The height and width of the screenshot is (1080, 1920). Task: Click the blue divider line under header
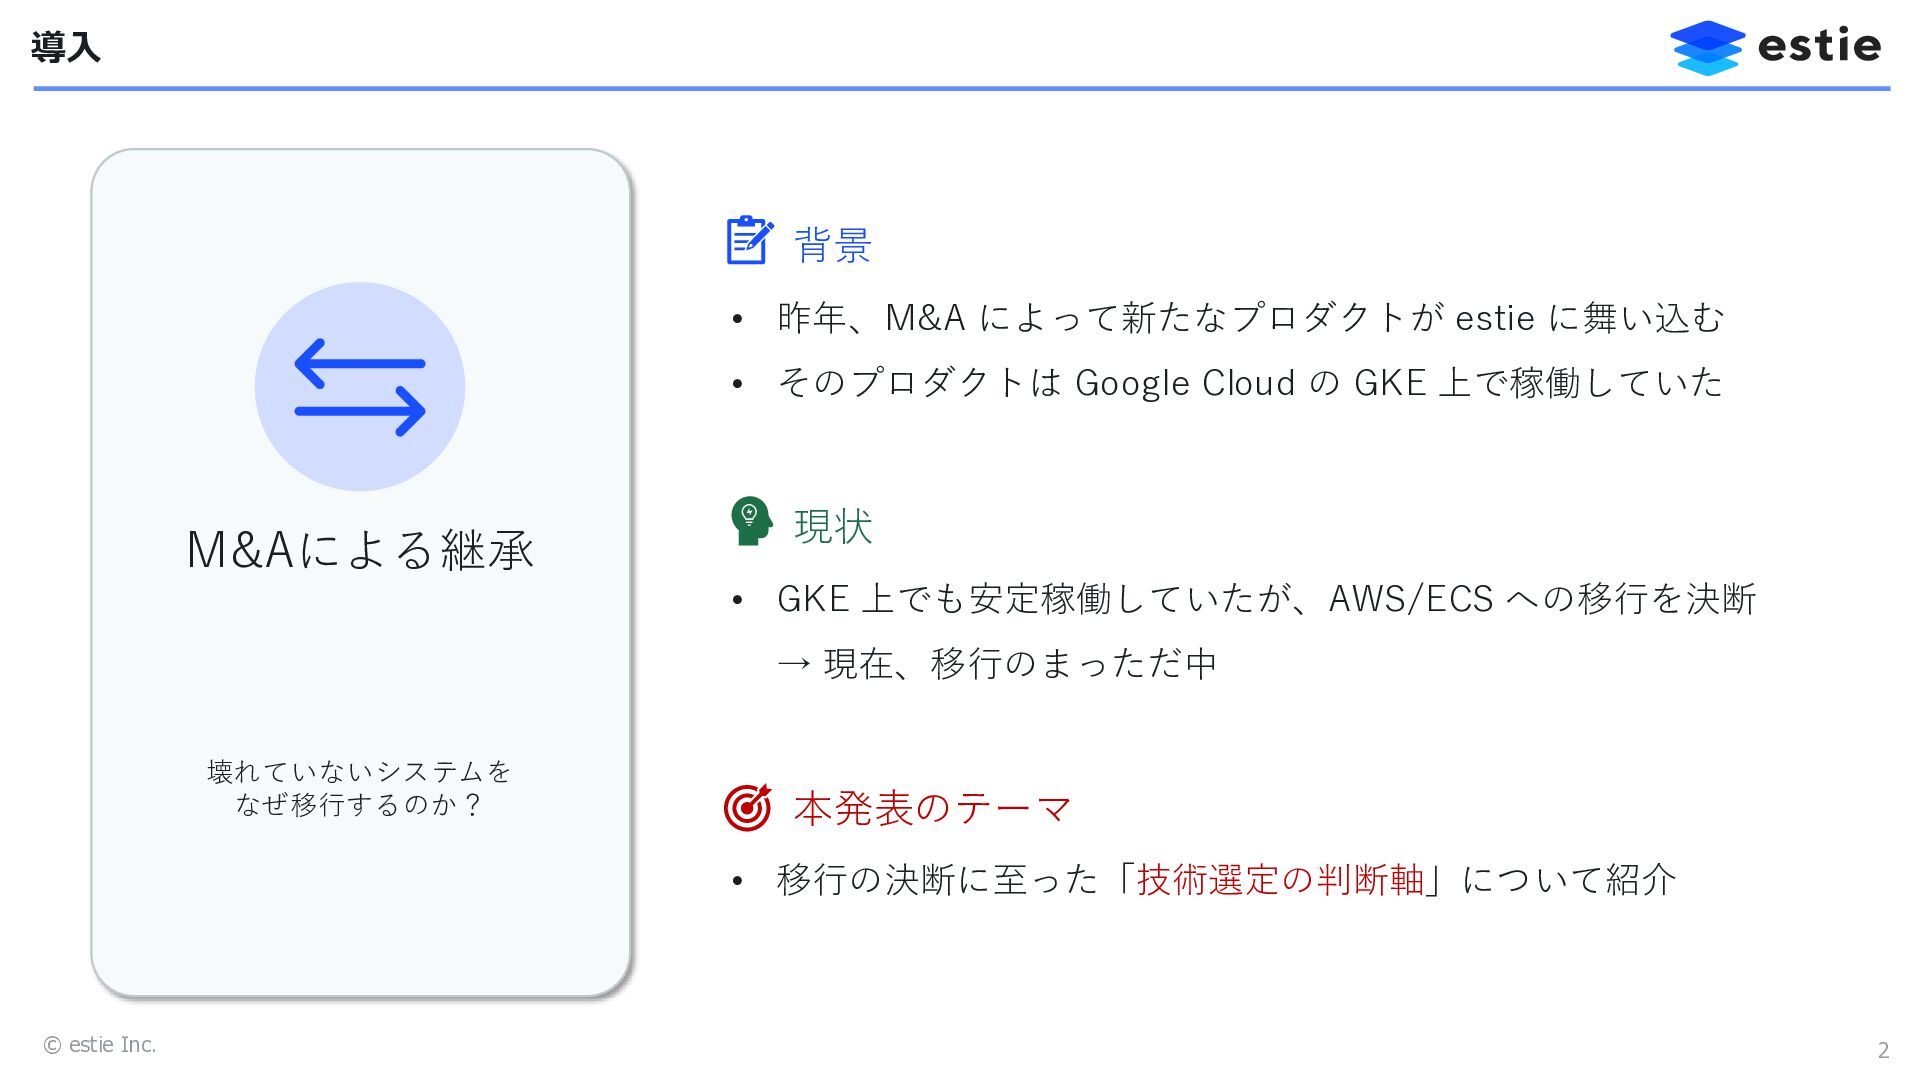pyautogui.click(x=960, y=89)
